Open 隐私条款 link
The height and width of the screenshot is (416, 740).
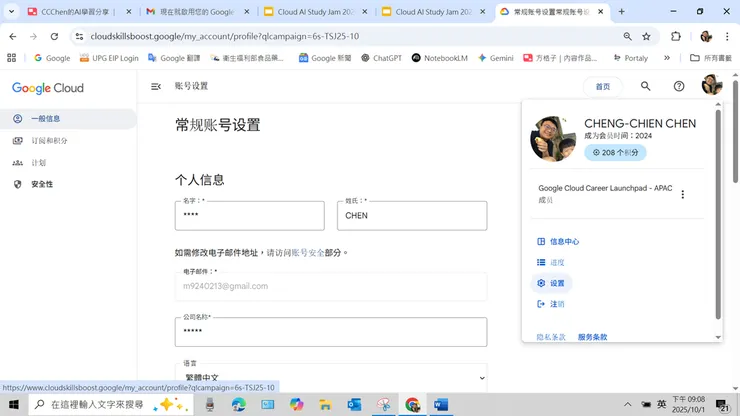pyautogui.click(x=551, y=337)
